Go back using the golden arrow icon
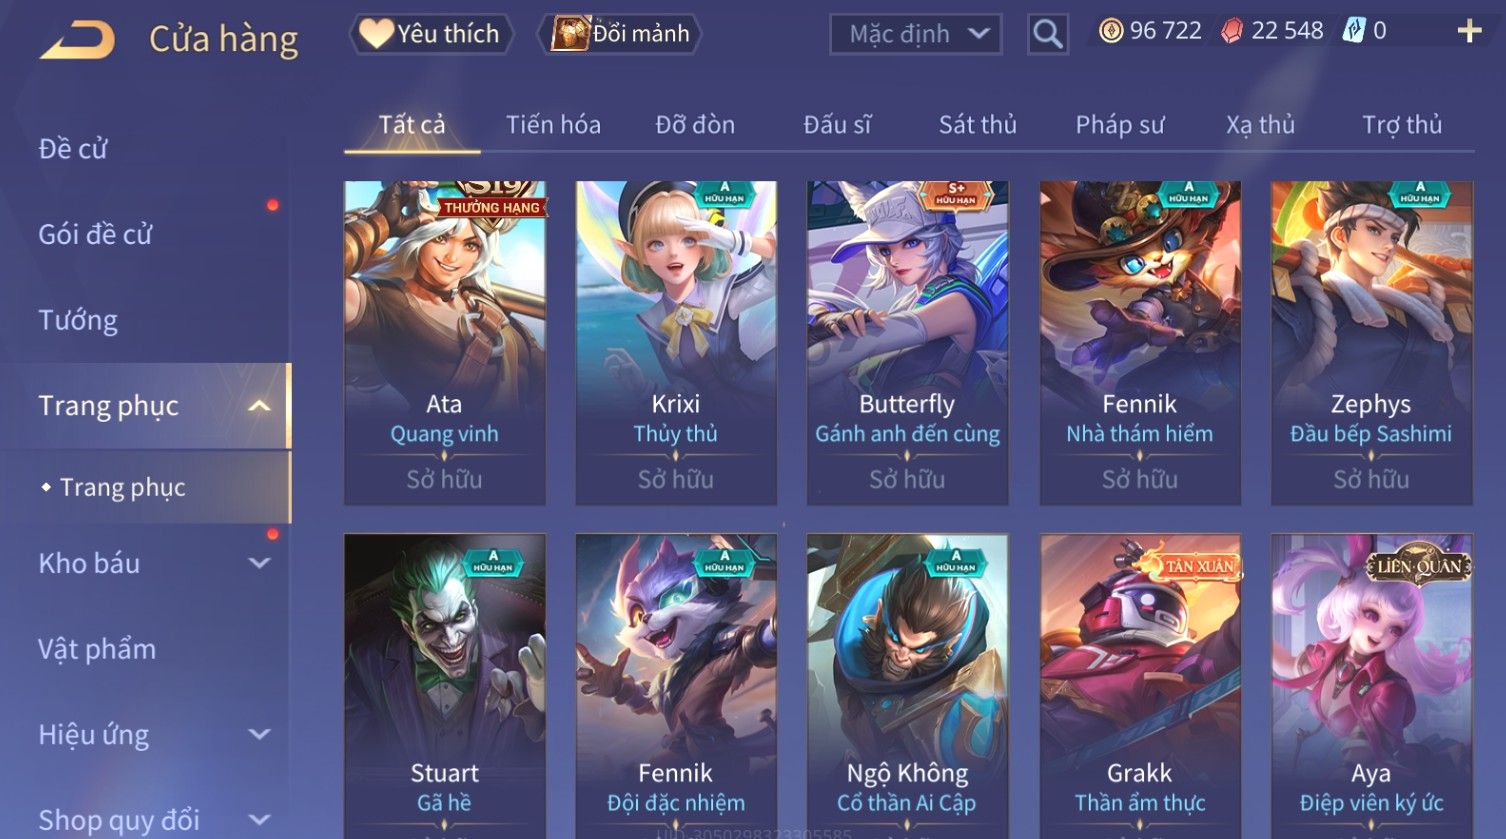This screenshot has width=1506, height=839. tap(77, 40)
